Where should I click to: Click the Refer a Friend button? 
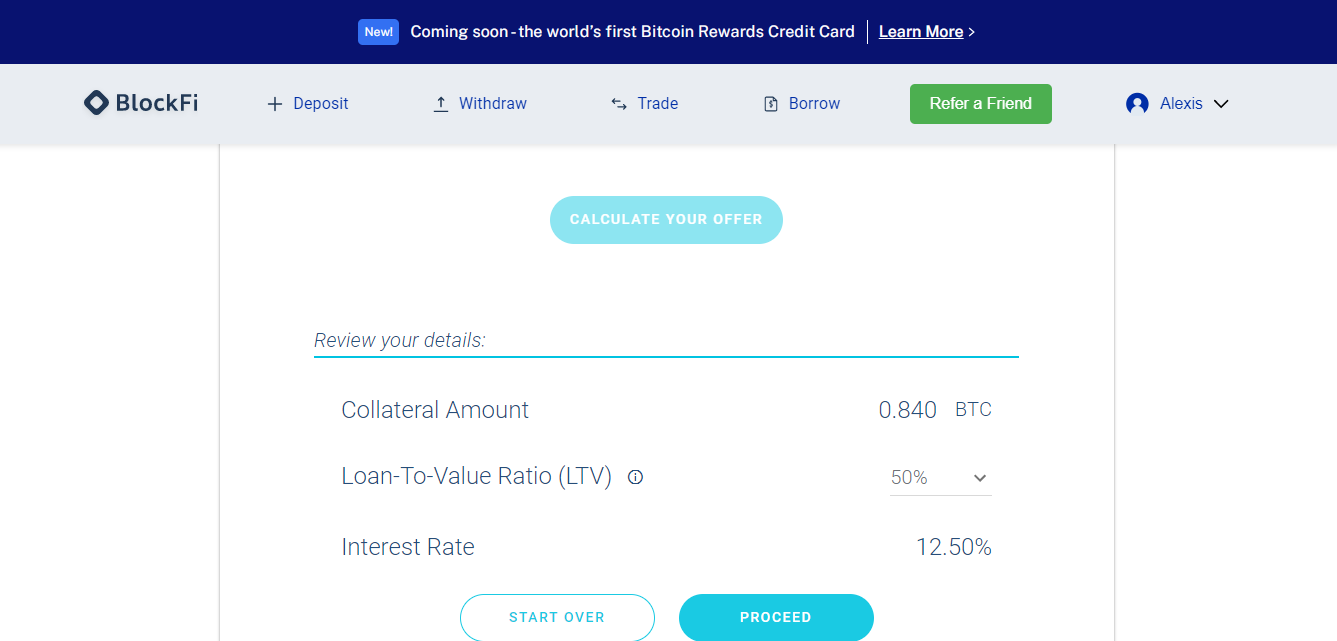point(980,104)
